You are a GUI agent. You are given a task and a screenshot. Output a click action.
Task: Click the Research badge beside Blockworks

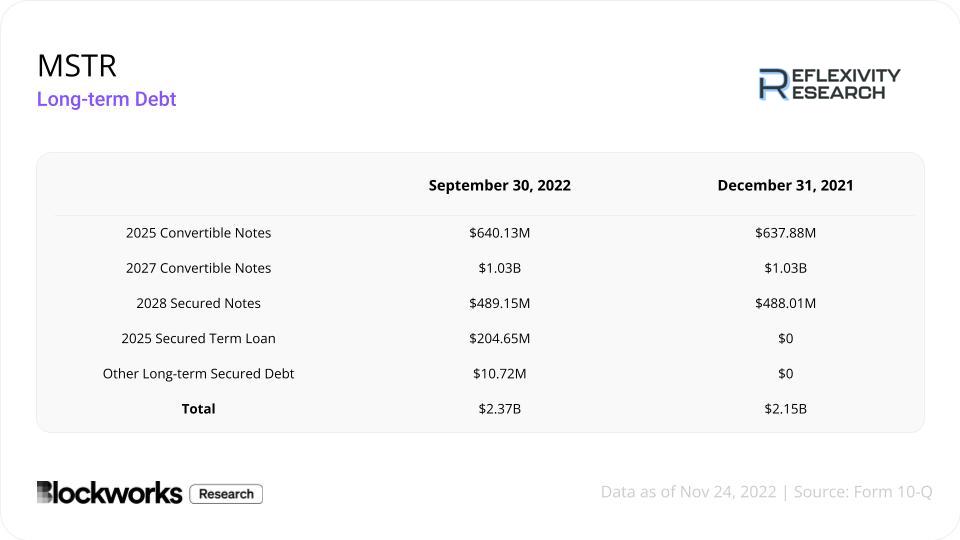click(x=226, y=494)
